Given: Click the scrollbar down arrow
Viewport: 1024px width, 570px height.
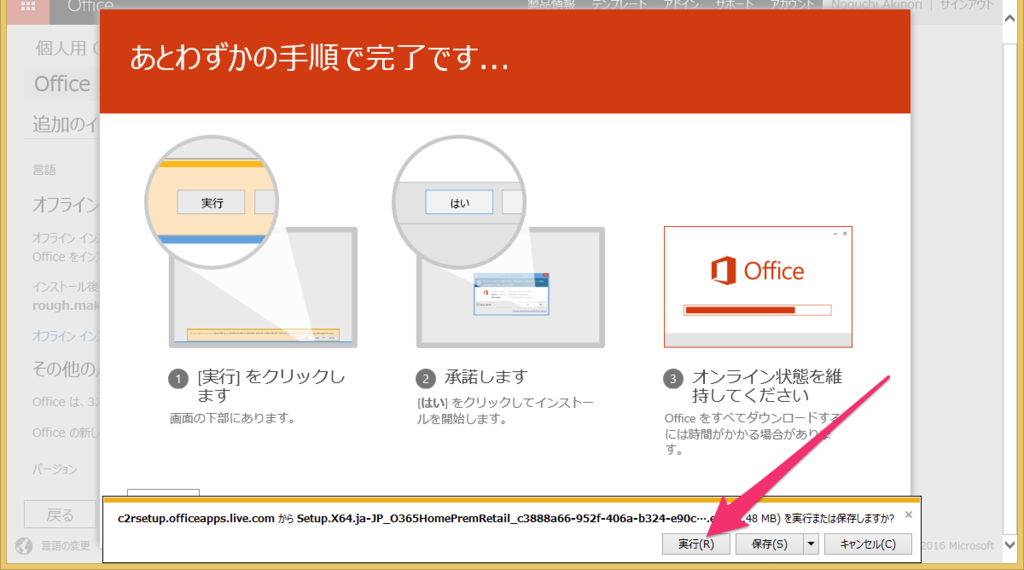Looking at the screenshot, I should (1010, 545).
